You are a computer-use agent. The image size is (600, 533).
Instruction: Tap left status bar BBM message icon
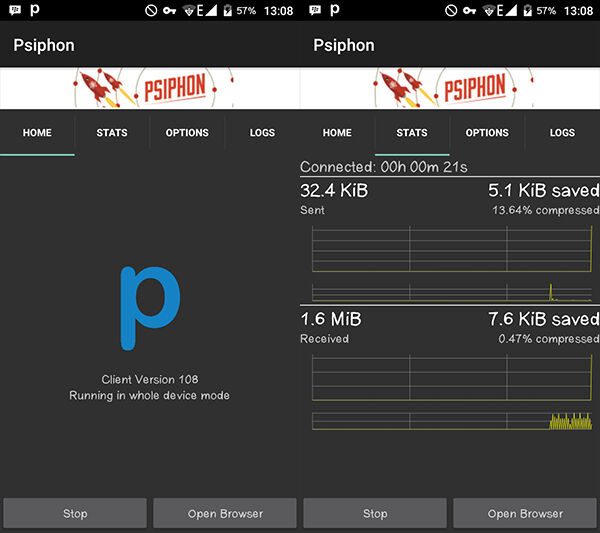[x=15, y=10]
